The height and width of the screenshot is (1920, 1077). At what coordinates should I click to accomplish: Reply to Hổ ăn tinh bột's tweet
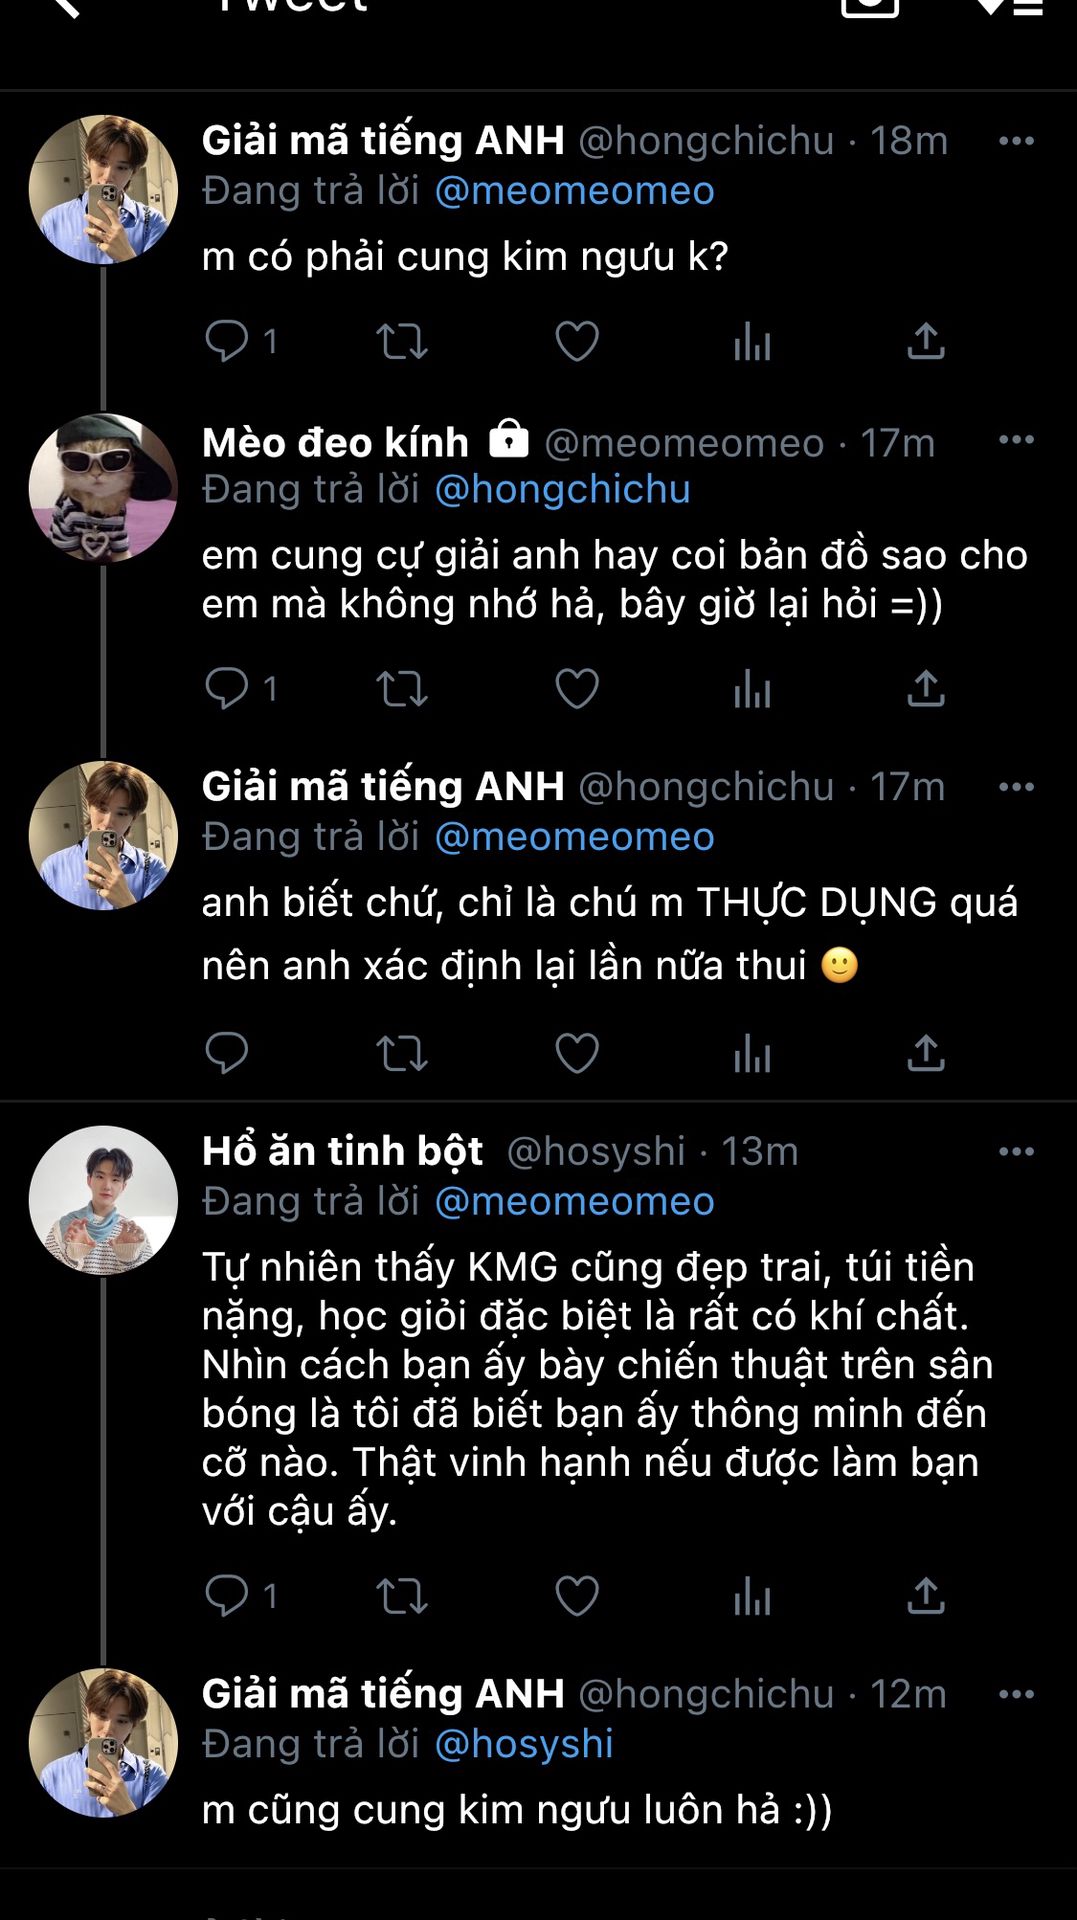[227, 1596]
